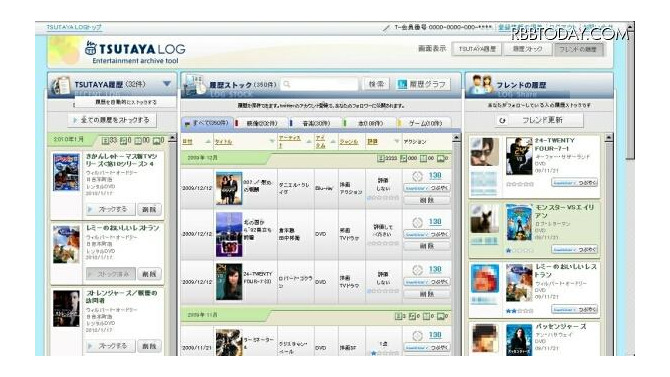The width and height of the screenshot is (670, 377).
Task: Click the 130 link in 007 row
Action: [435, 176]
